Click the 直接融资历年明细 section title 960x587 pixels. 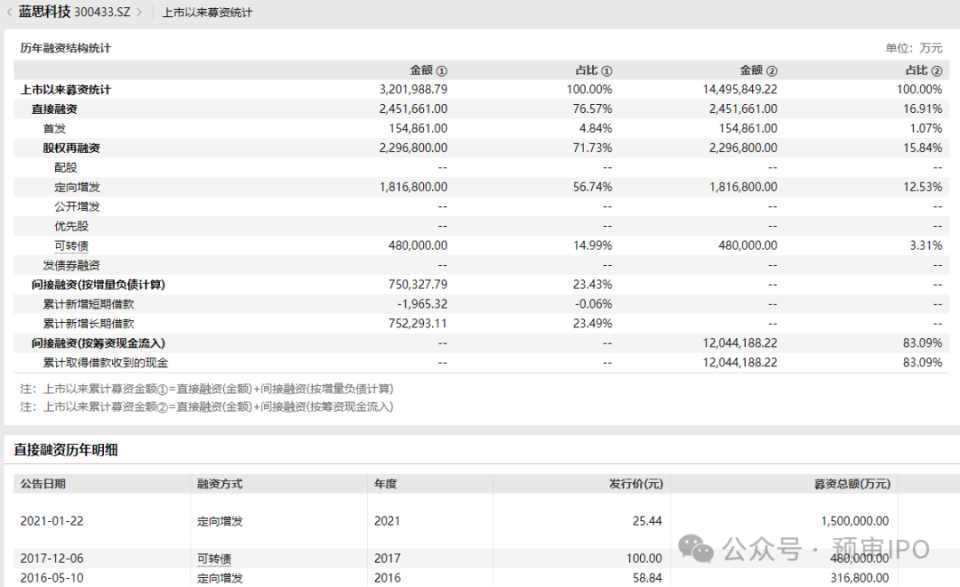[66, 450]
